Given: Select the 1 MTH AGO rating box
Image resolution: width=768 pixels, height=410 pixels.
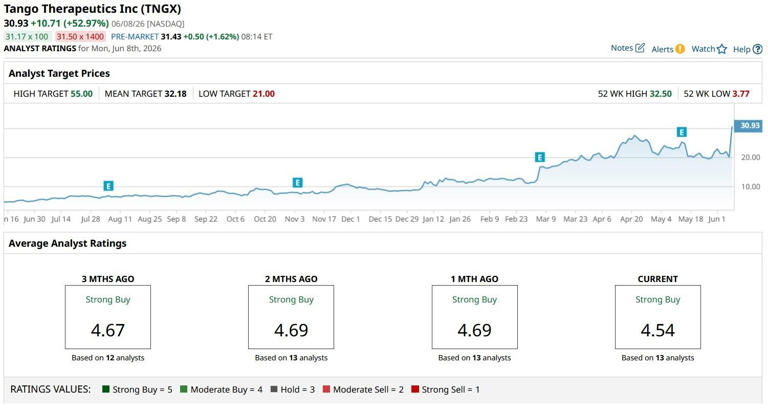Looking at the screenshot, I should tap(475, 317).
